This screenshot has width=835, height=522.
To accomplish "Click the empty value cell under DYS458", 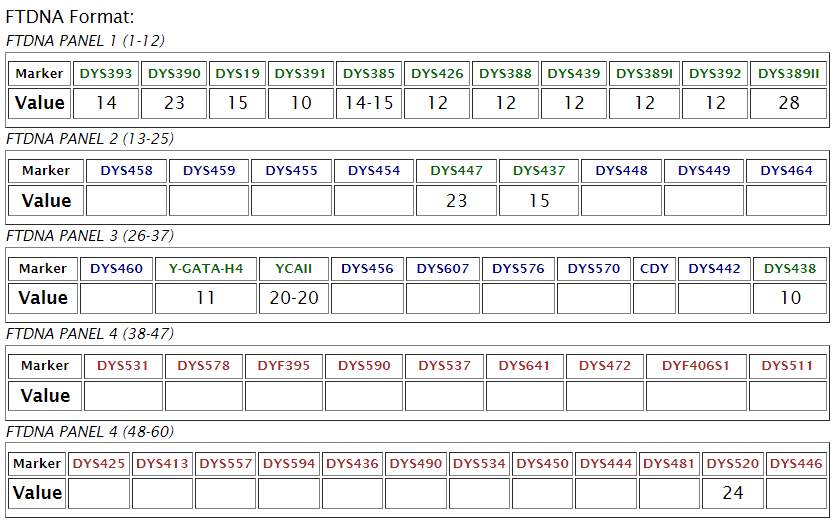I will click(x=126, y=201).
